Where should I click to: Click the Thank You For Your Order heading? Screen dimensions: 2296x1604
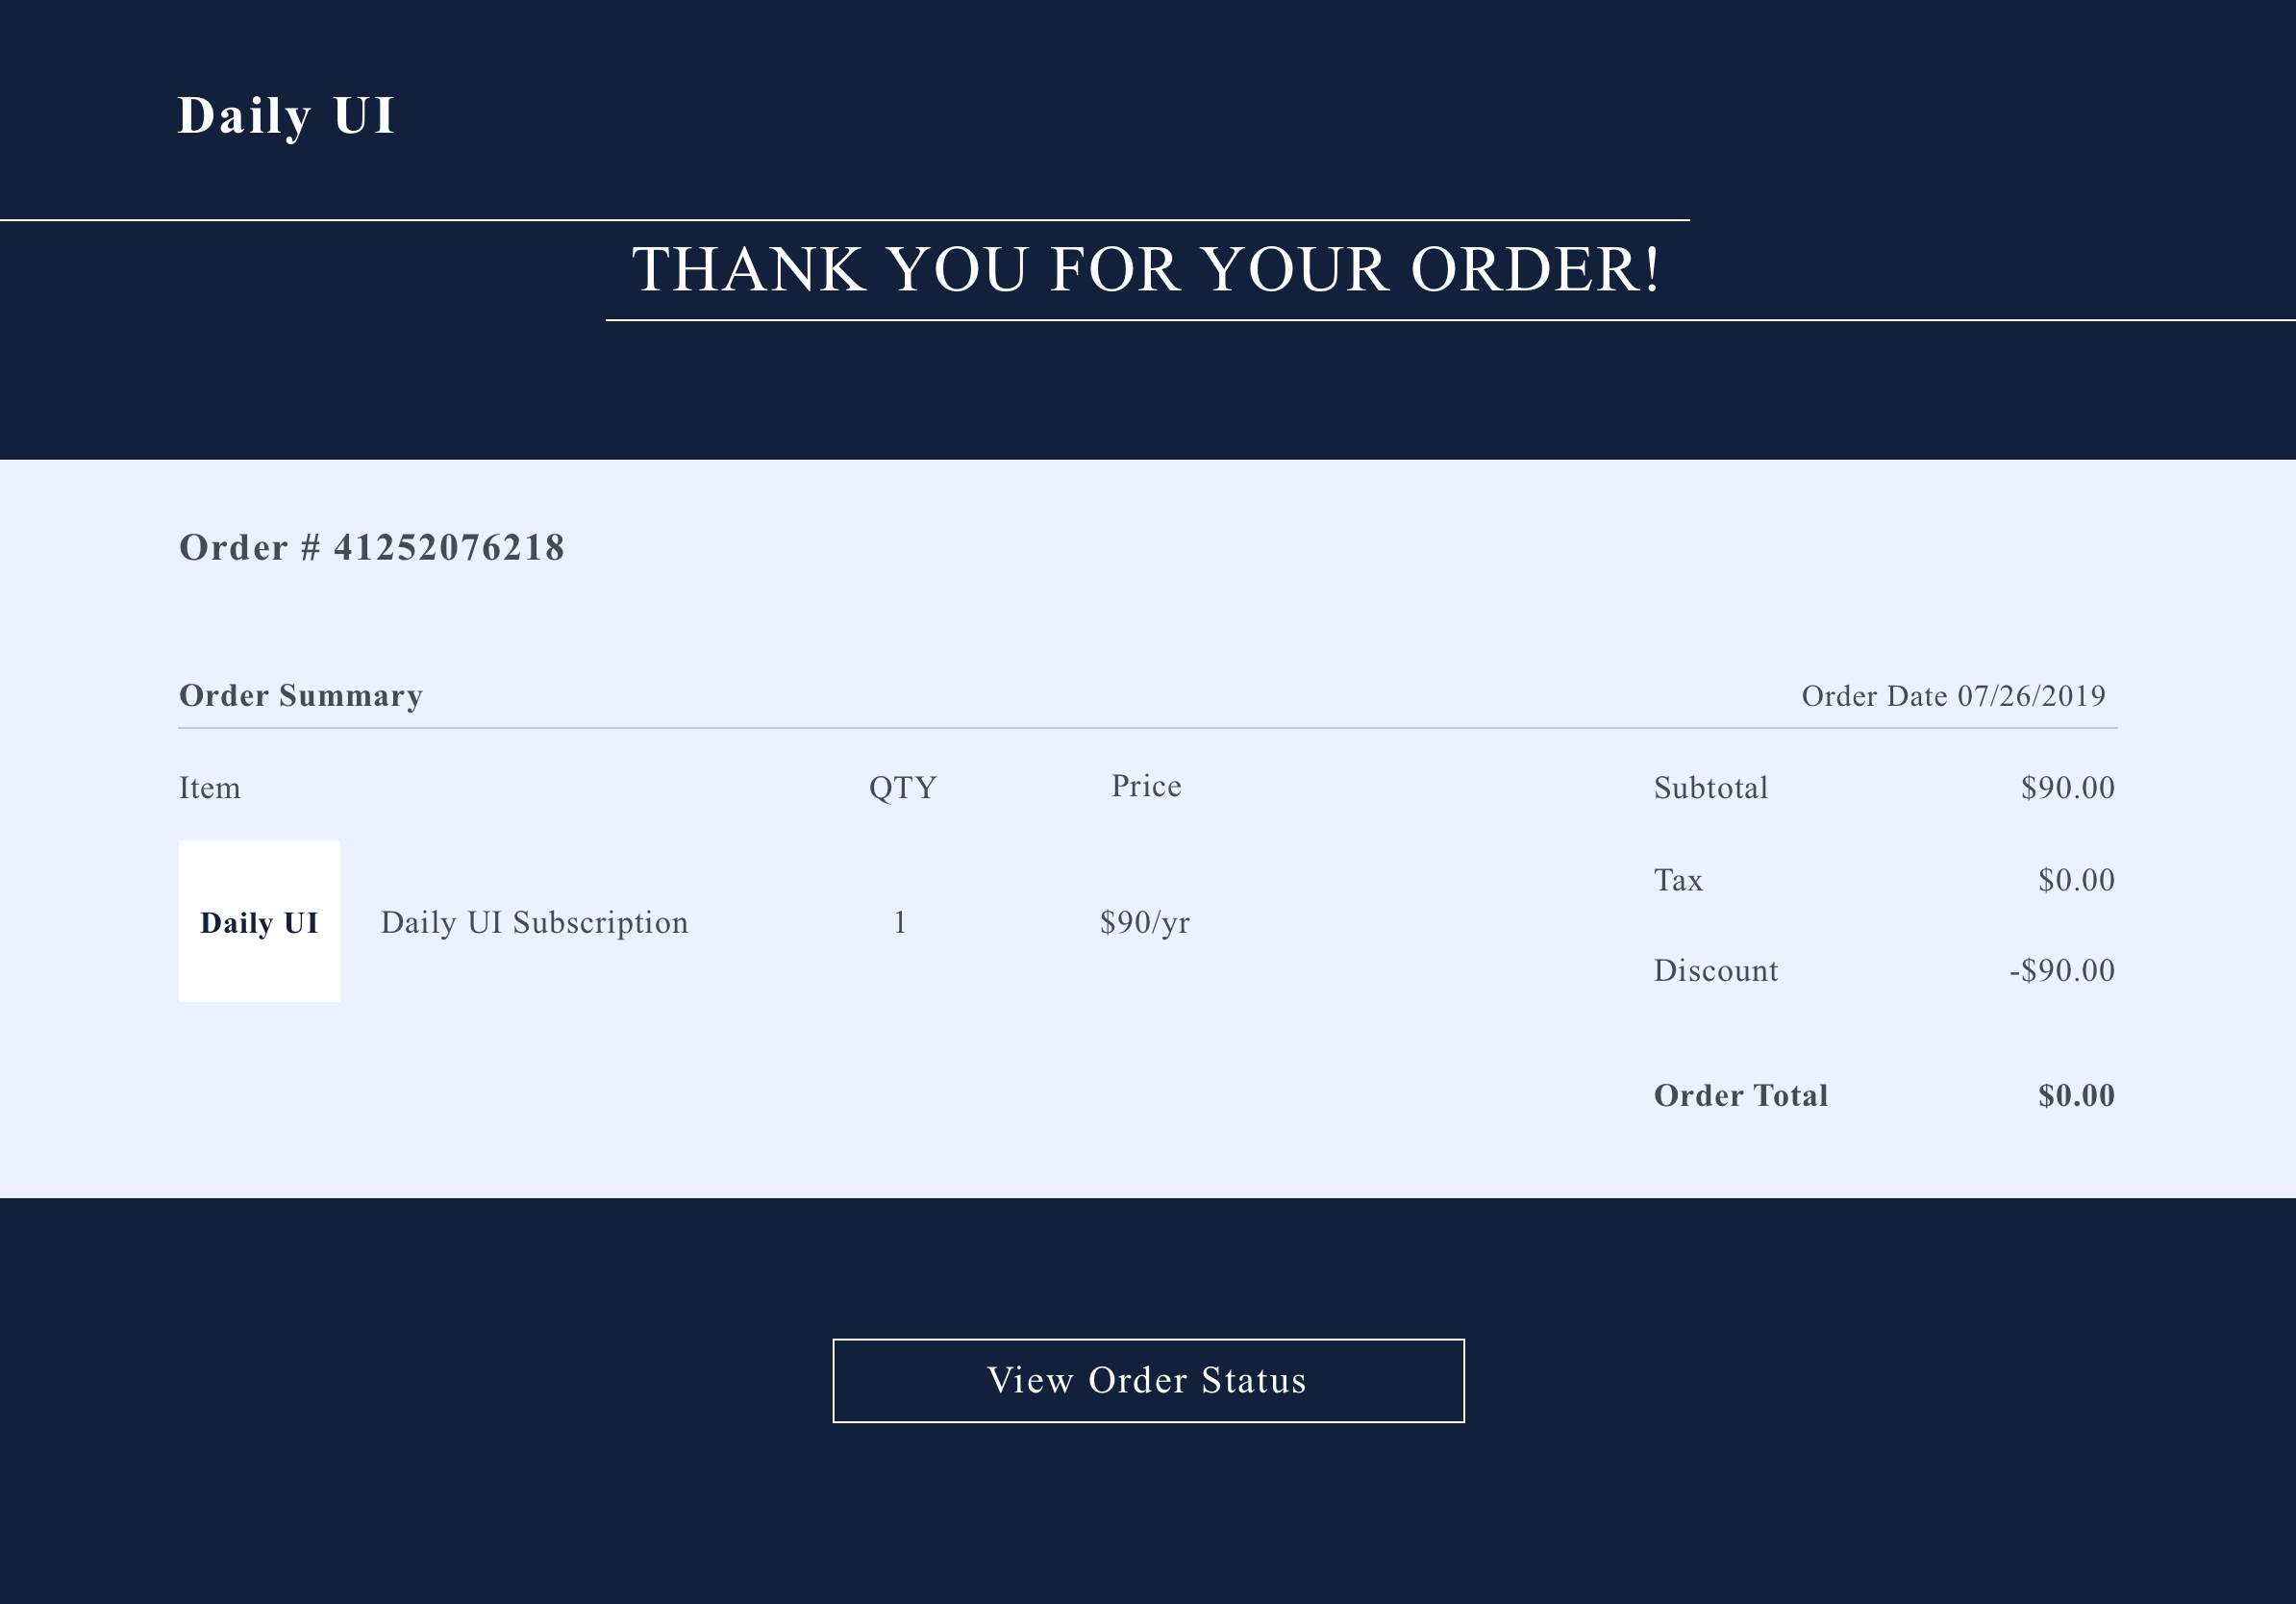1146,269
